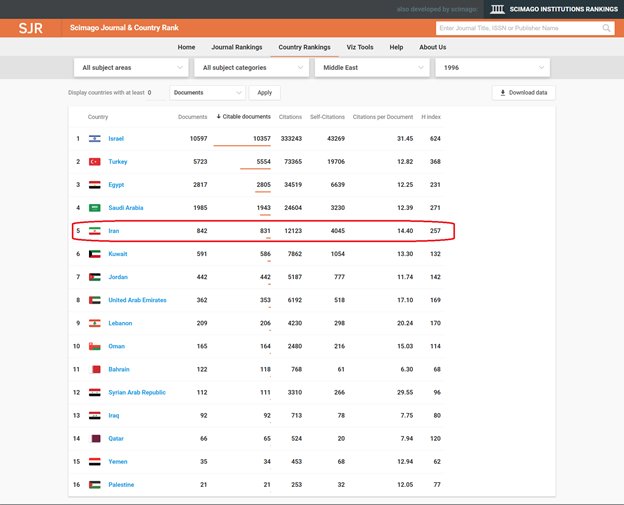Click the Download data button
The height and width of the screenshot is (505, 624).
tap(524, 93)
